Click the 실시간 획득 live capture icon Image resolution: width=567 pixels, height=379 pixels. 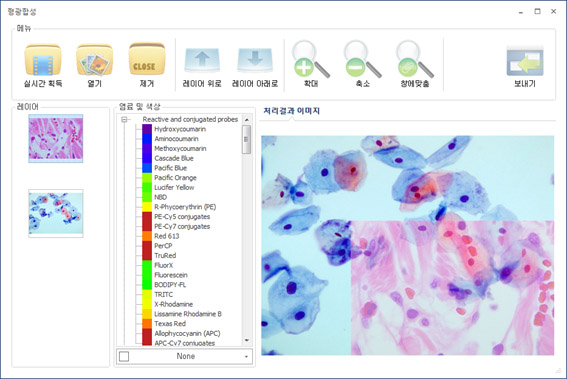click(x=43, y=60)
